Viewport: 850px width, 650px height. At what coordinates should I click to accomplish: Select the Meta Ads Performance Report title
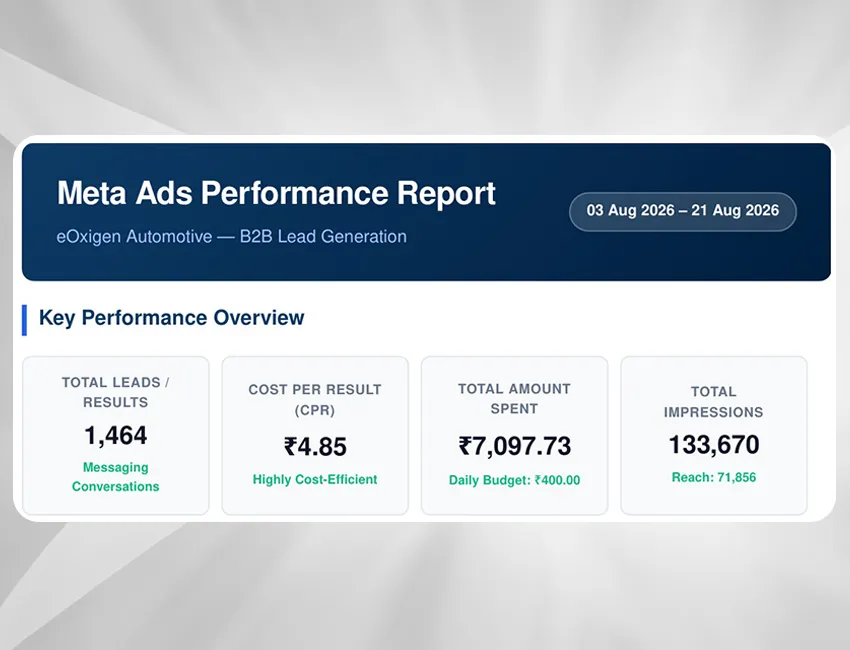pyautogui.click(x=276, y=193)
